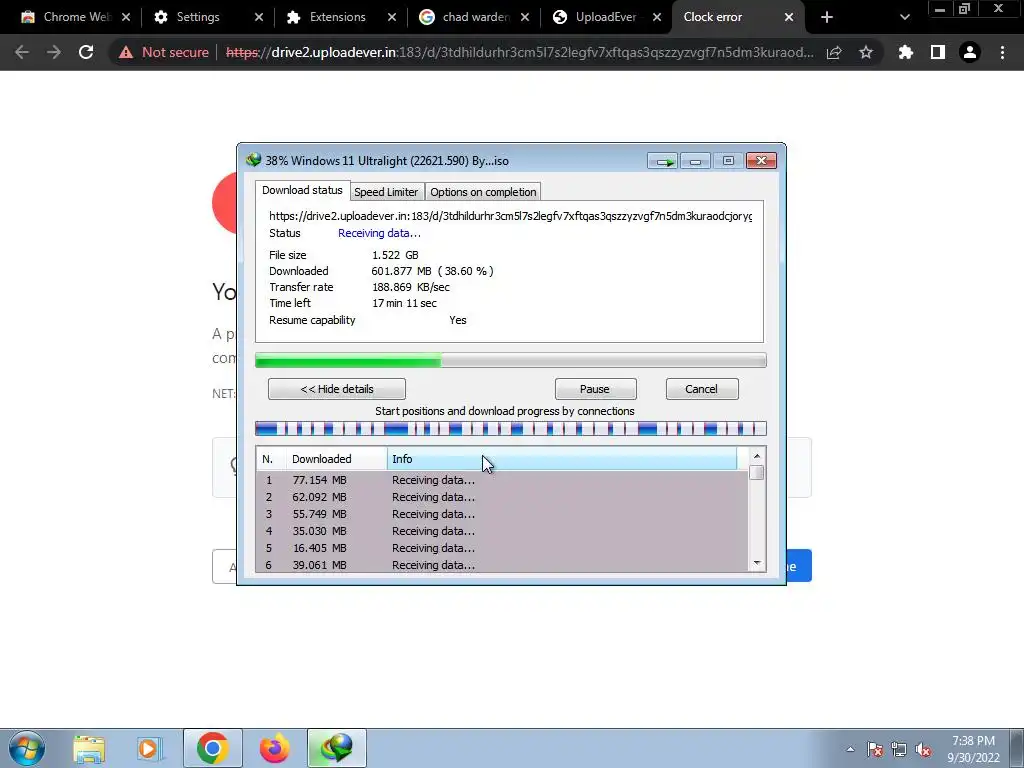This screenshot has height=768, width=1024.
Task: Click the green download progress bar
Action: tap(511, 360)
